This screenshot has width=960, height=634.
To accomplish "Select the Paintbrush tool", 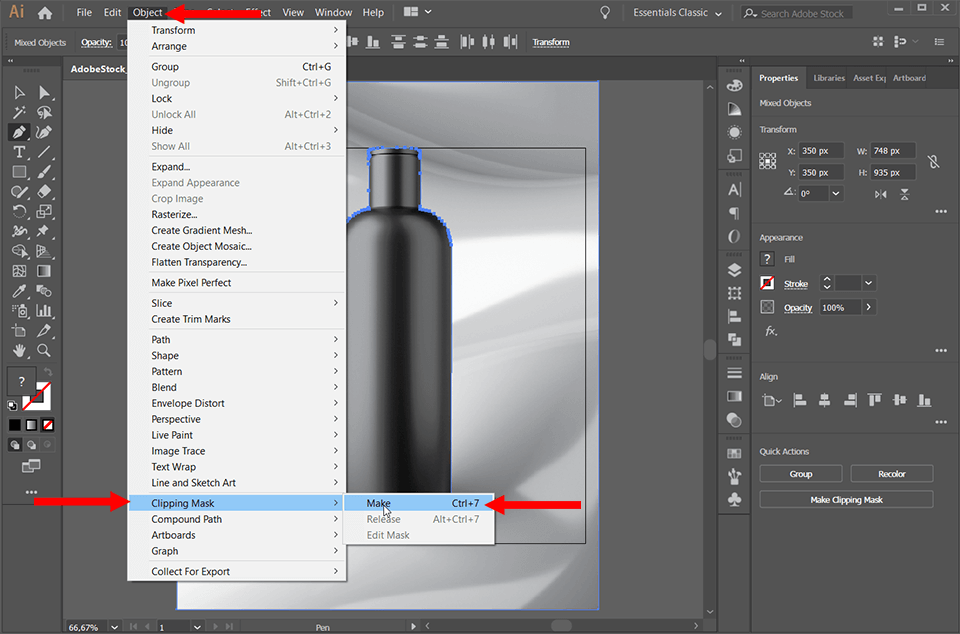I will click(x=44, y=172).
